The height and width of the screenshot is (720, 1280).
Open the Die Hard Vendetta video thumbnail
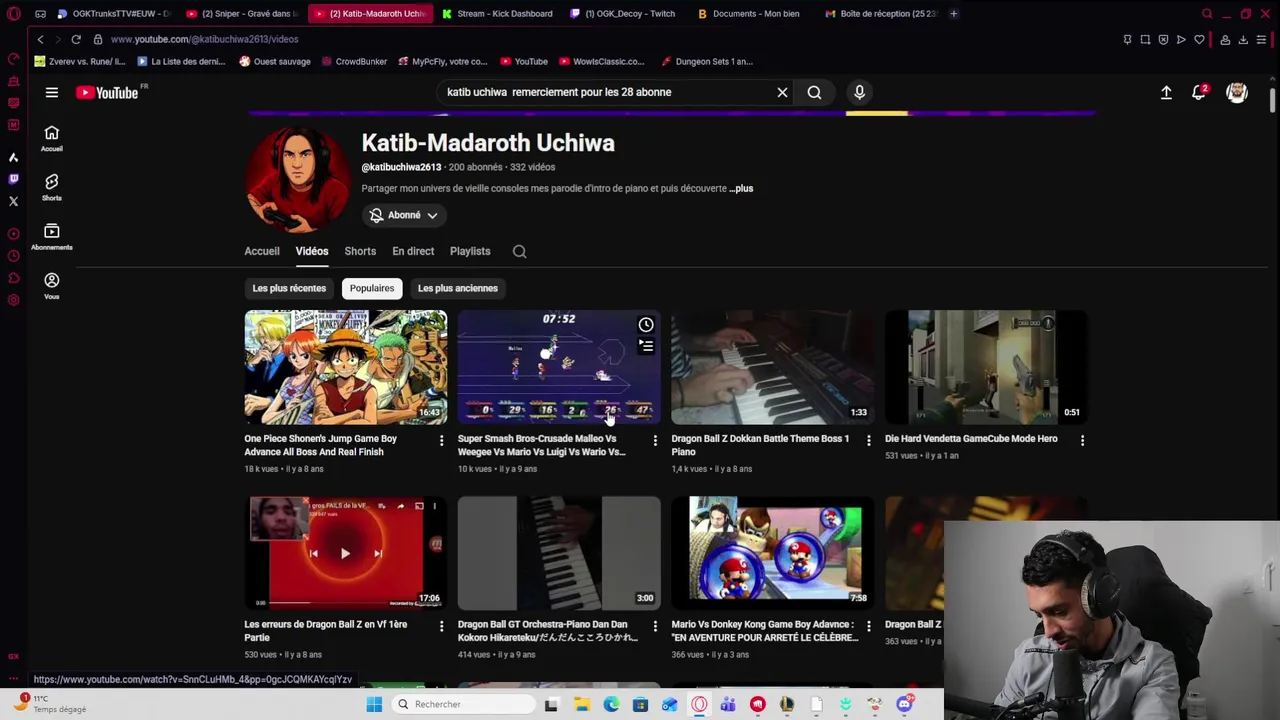point(986,367)
